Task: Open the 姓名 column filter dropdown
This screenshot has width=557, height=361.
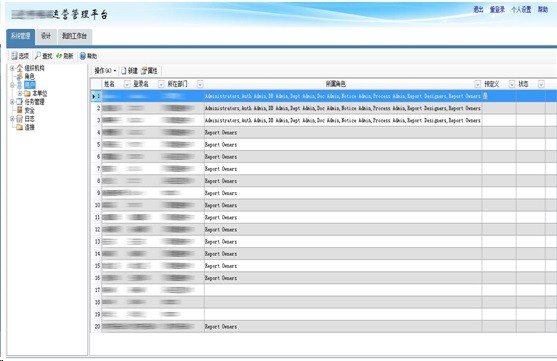Action: pos(127,84)
